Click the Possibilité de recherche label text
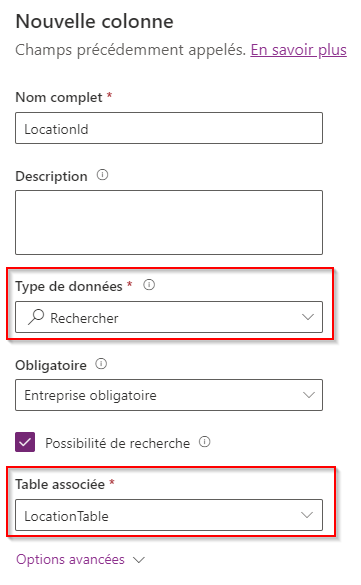 point(117,443)
